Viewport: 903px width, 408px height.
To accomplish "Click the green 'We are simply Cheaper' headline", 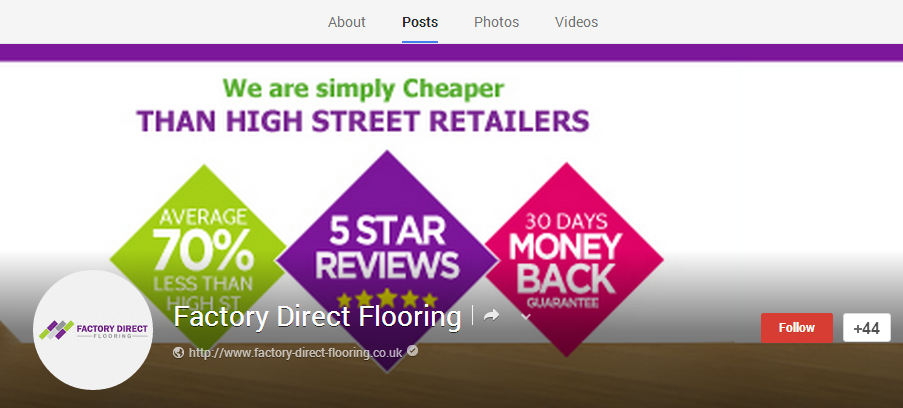I will tap(363, 89).
